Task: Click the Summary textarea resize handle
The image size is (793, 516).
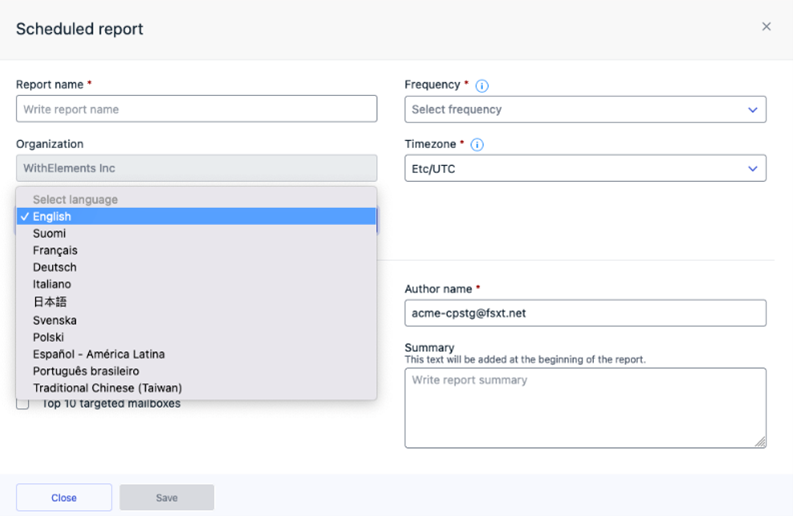Action: coord(761,442)
